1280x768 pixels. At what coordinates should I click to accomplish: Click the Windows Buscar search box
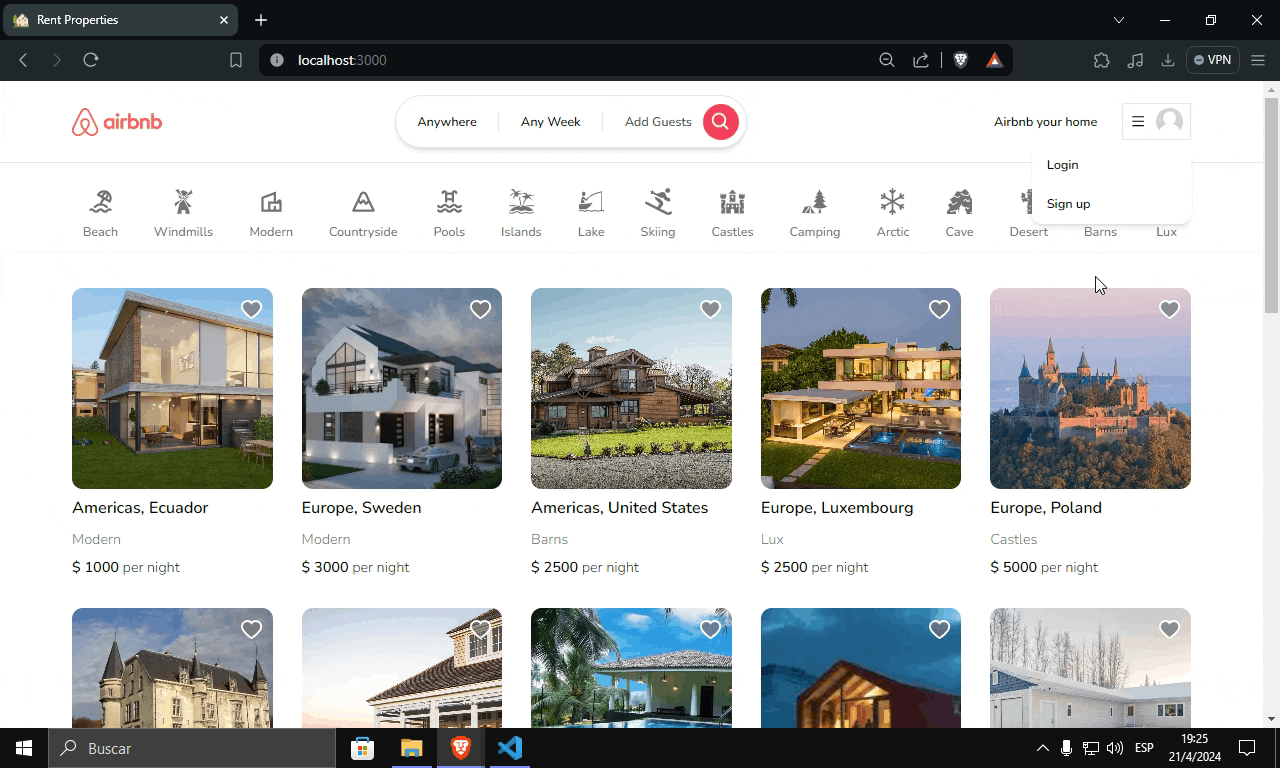point(192,748)
